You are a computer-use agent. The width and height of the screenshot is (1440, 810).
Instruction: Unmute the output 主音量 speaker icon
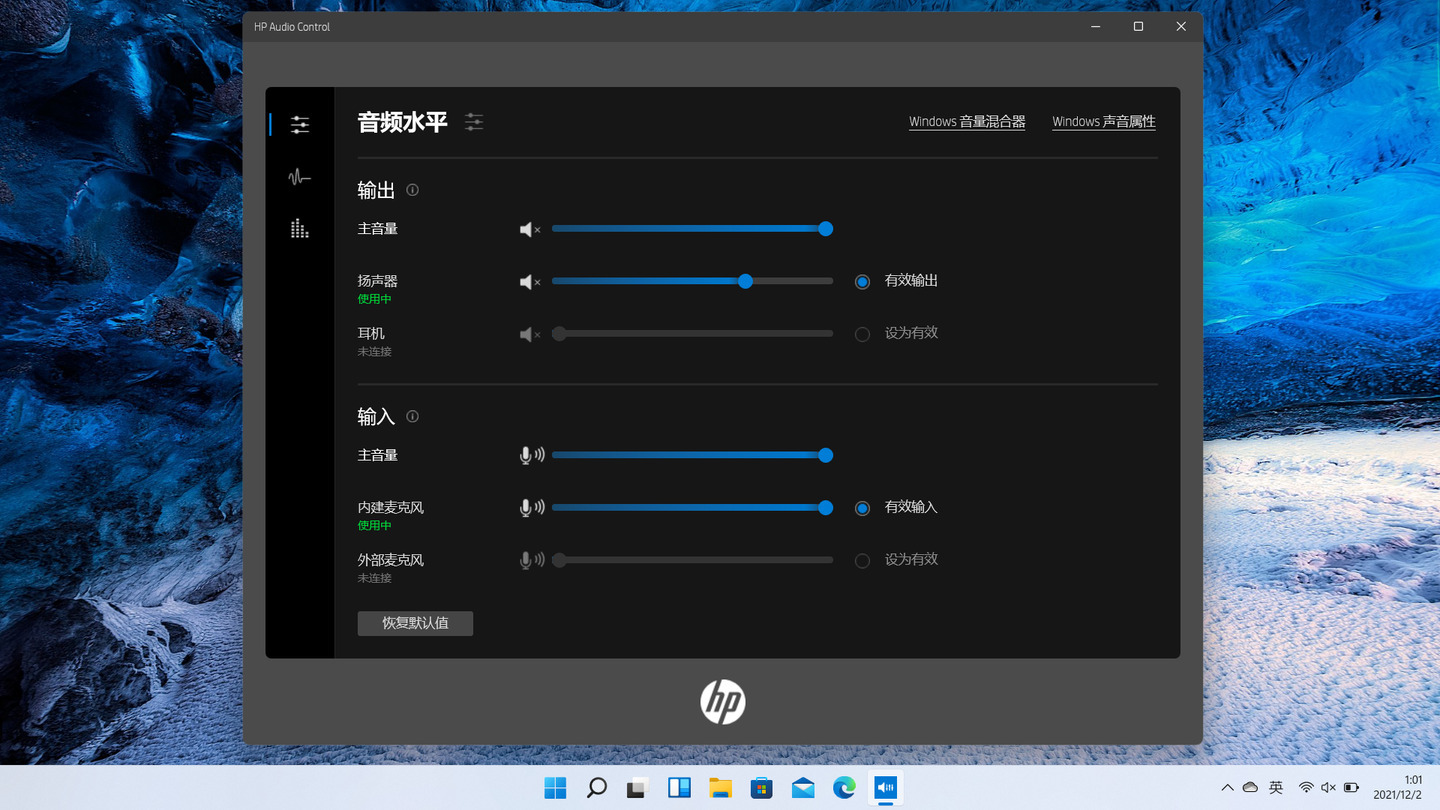click(x=530, y=230)
